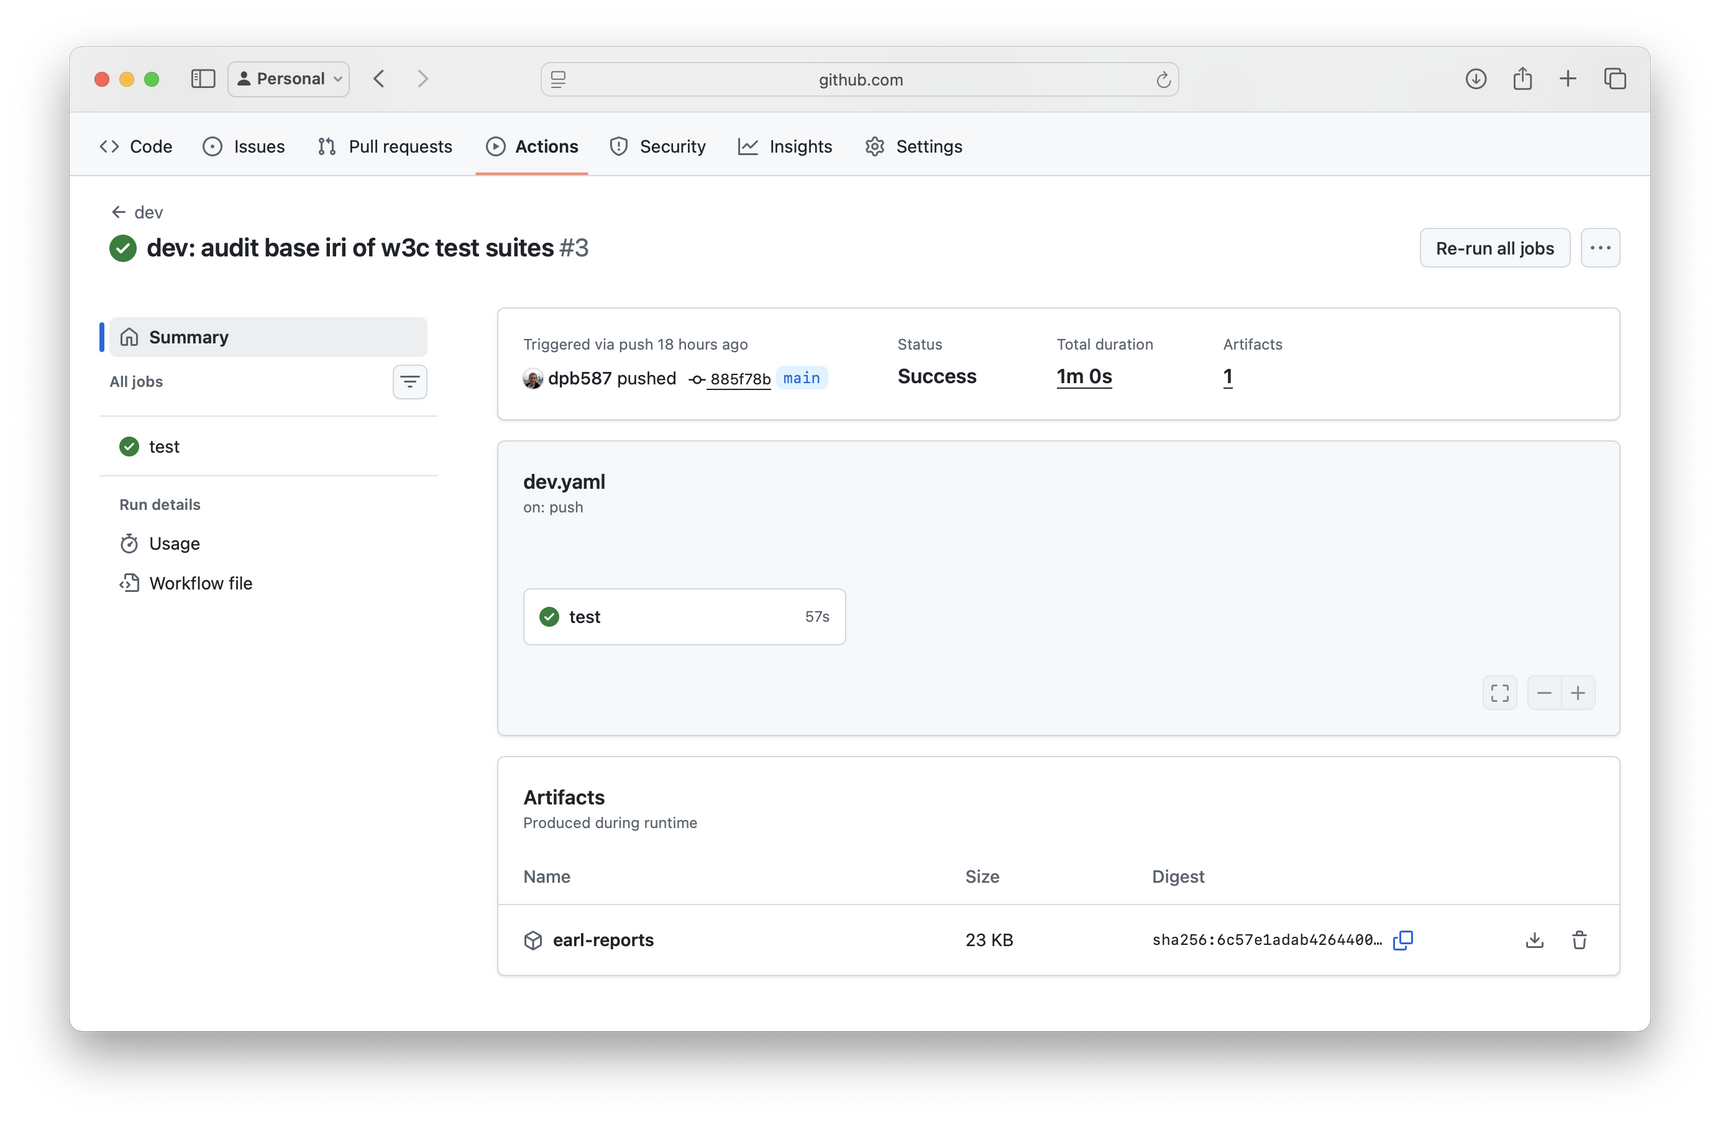The width and height of the screenshot is (1720, 1123).
Task: Click the 1m 0s total duration link
Action: point(1083,377)
